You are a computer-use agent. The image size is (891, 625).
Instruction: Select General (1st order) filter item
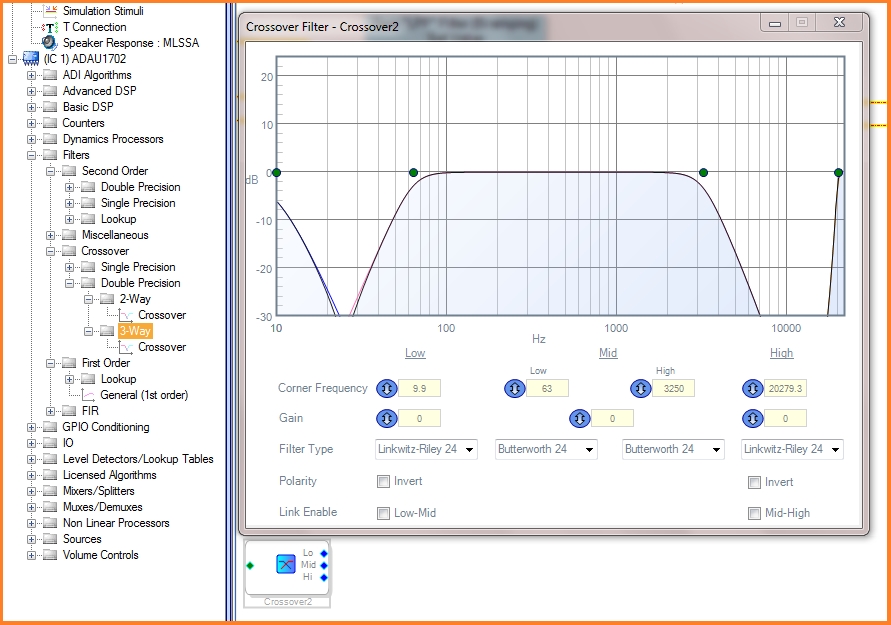point(144,395)
